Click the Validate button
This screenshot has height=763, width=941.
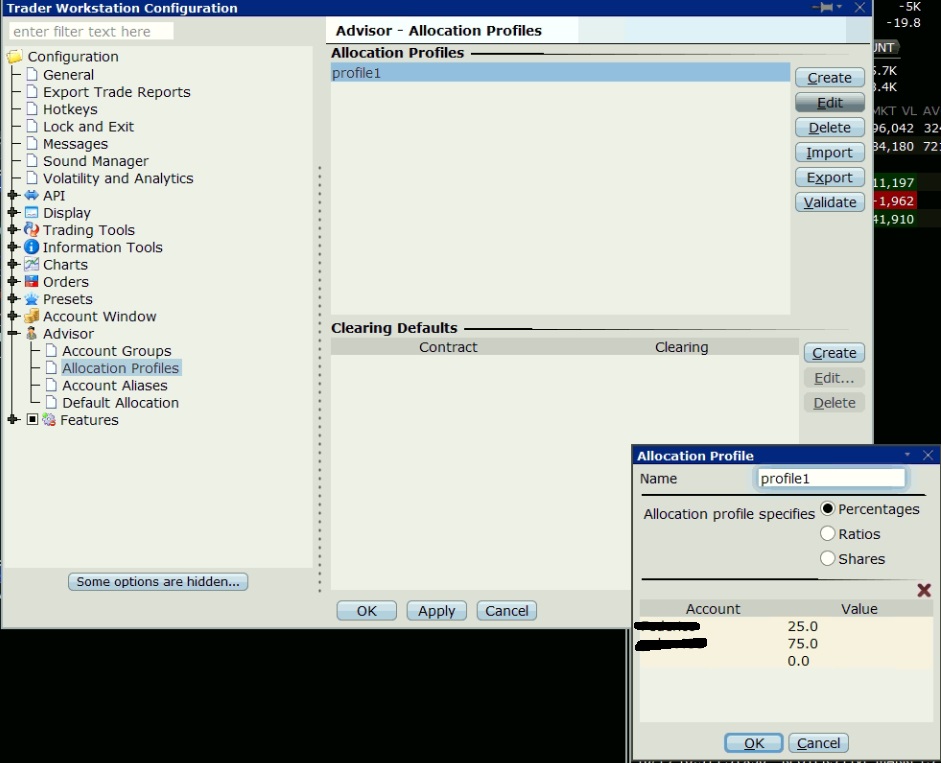click(x=829, y=202)
